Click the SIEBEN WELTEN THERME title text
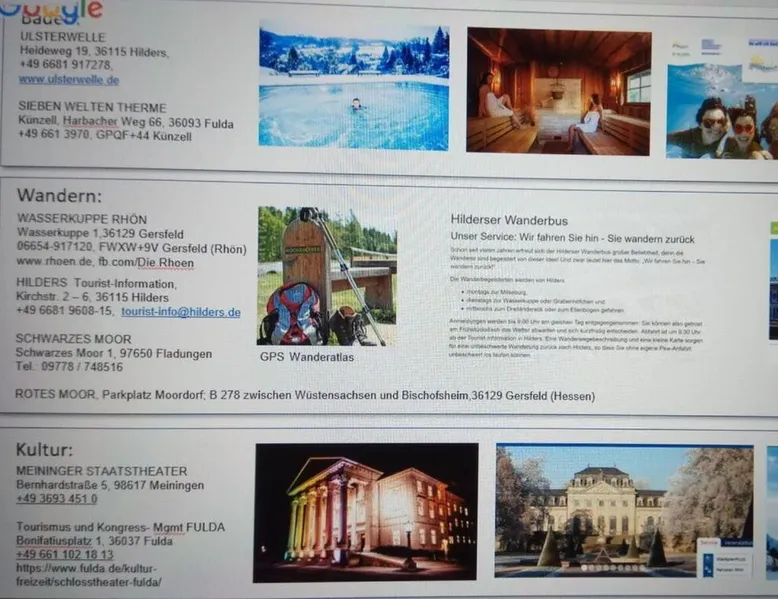The width and height of the screenshot is (778, 599). click(x=92, y=108)
